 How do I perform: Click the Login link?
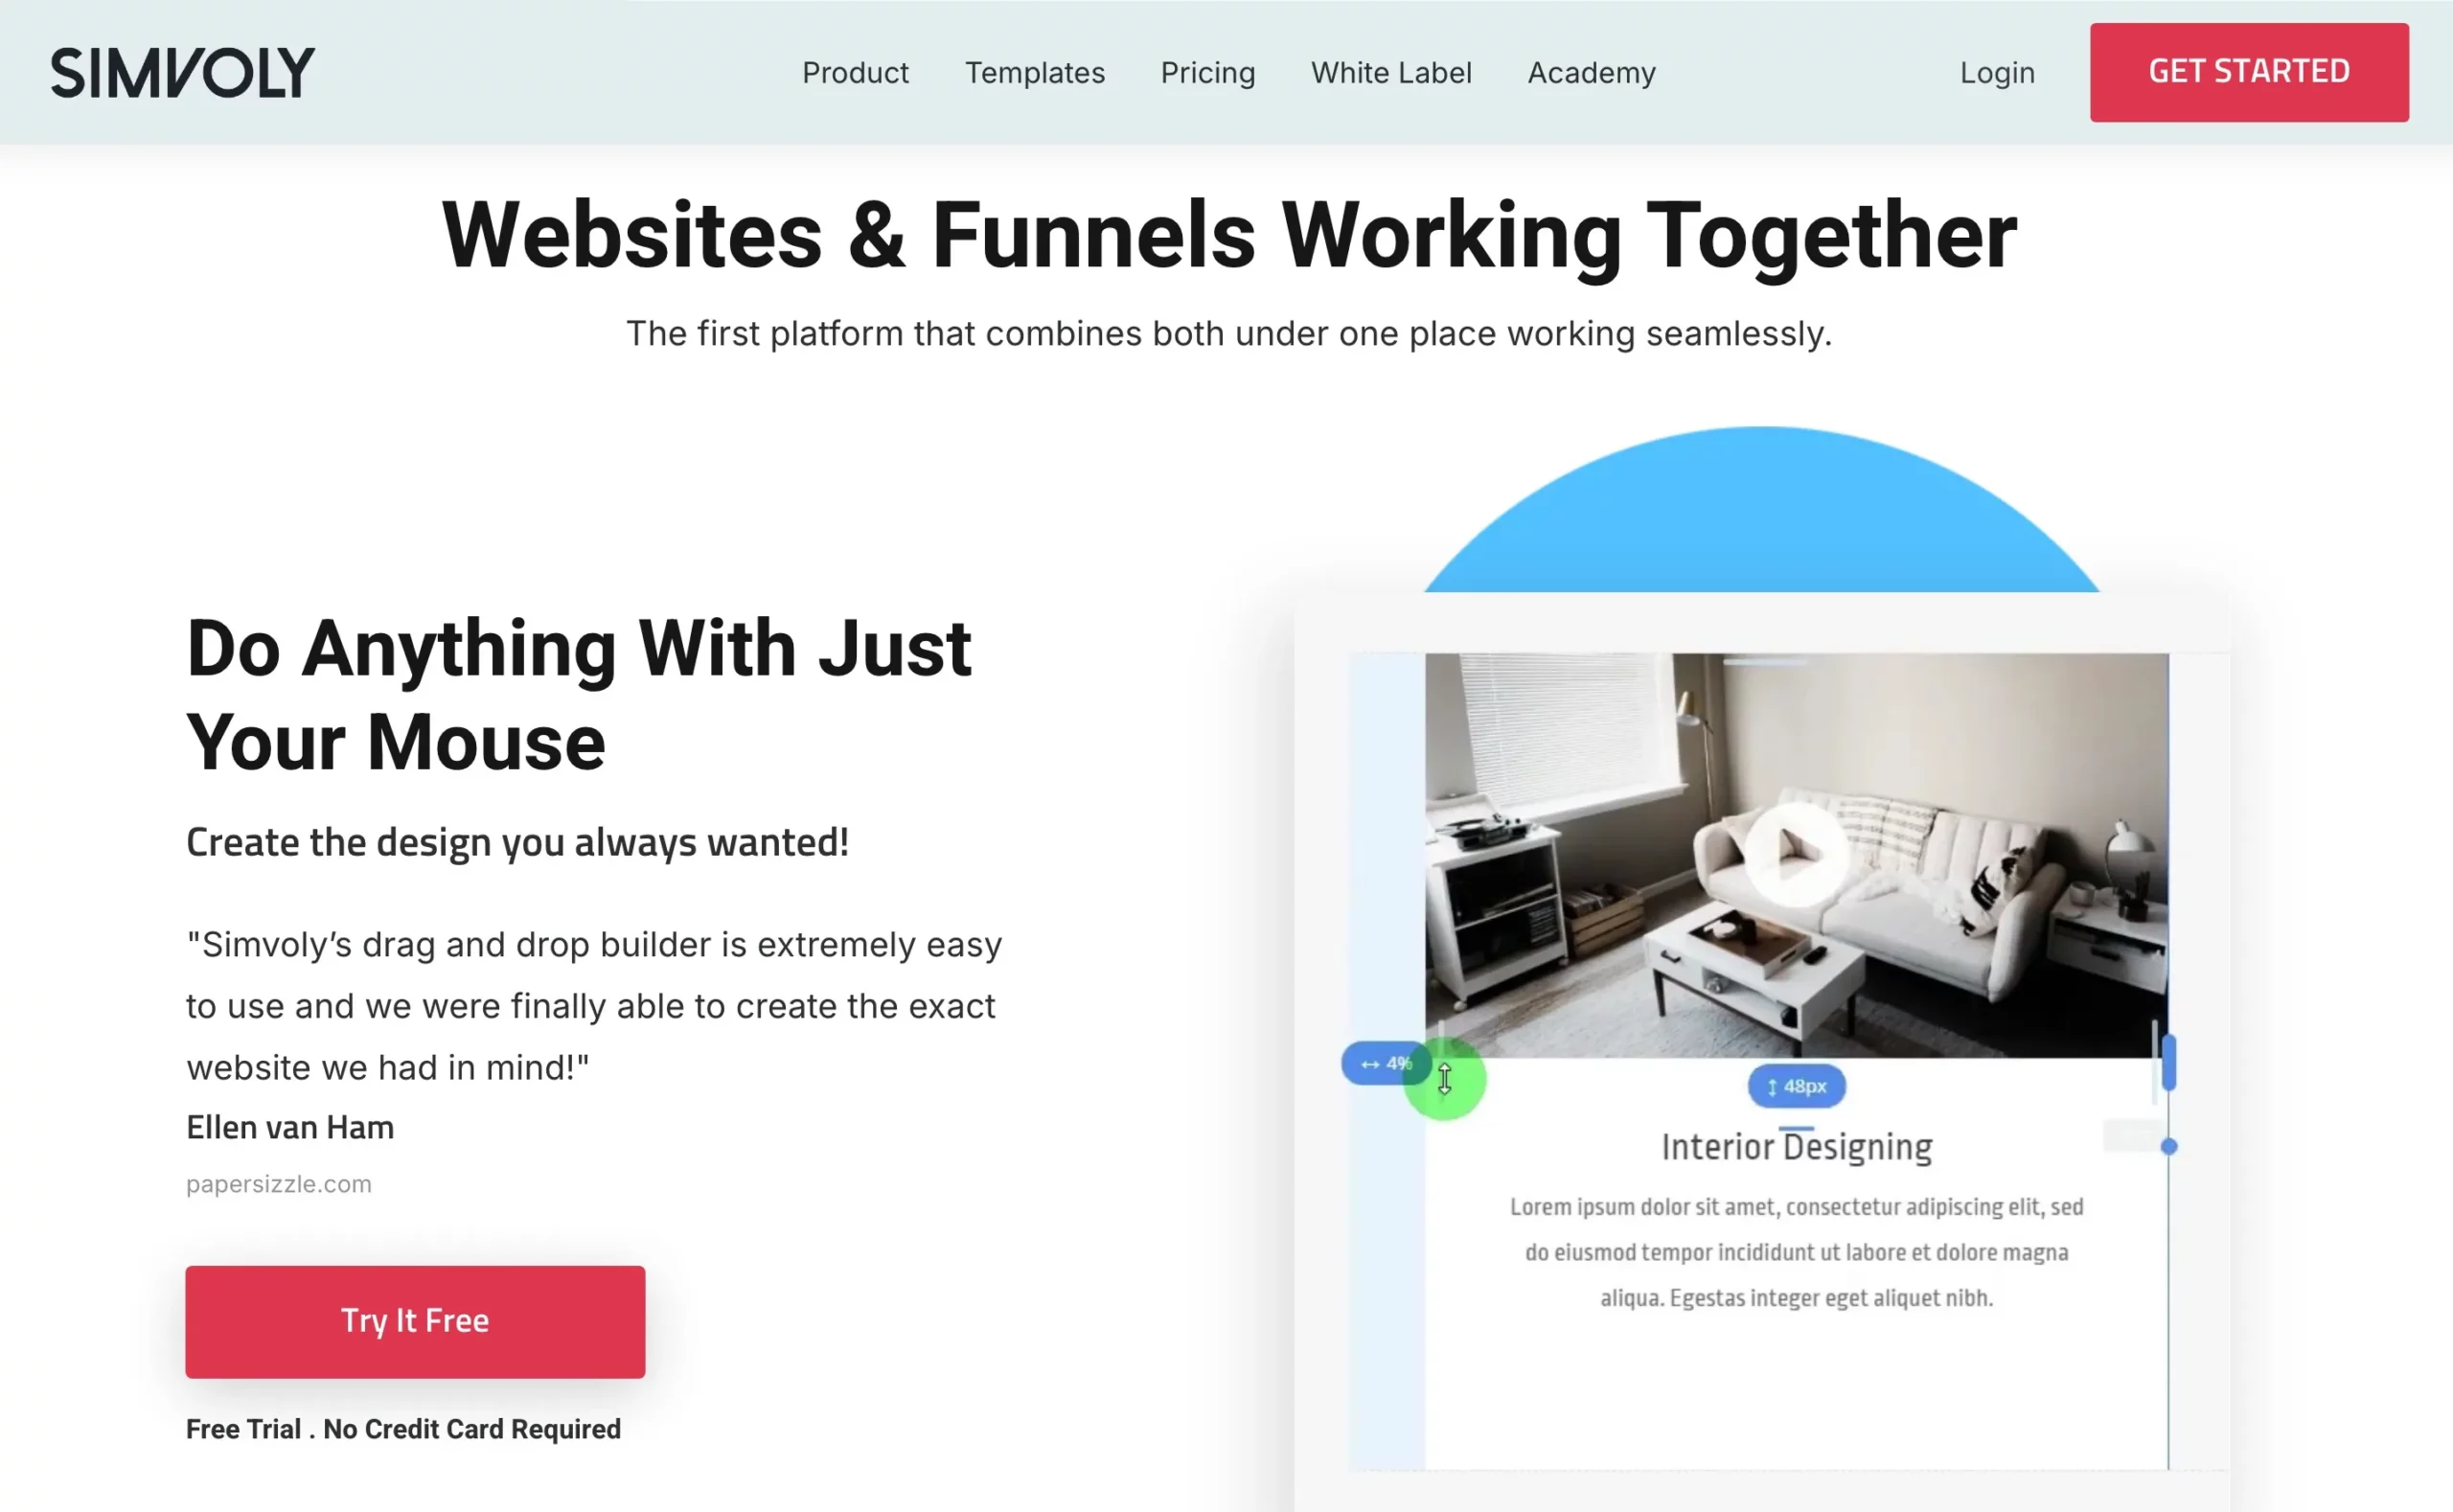1994,72
